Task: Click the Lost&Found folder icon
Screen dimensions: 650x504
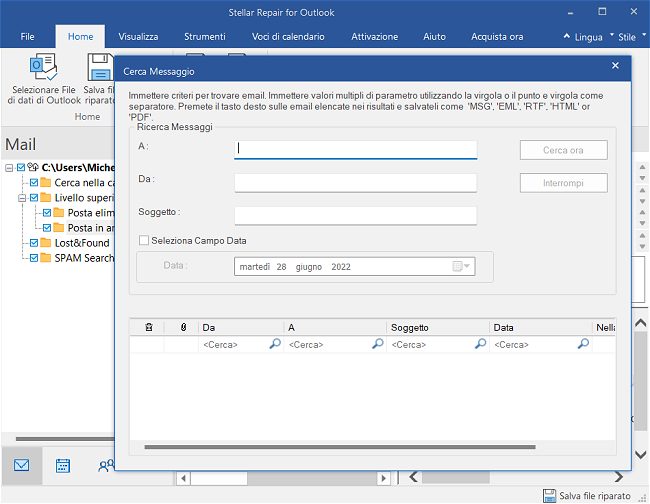Action: coord(46,243)
